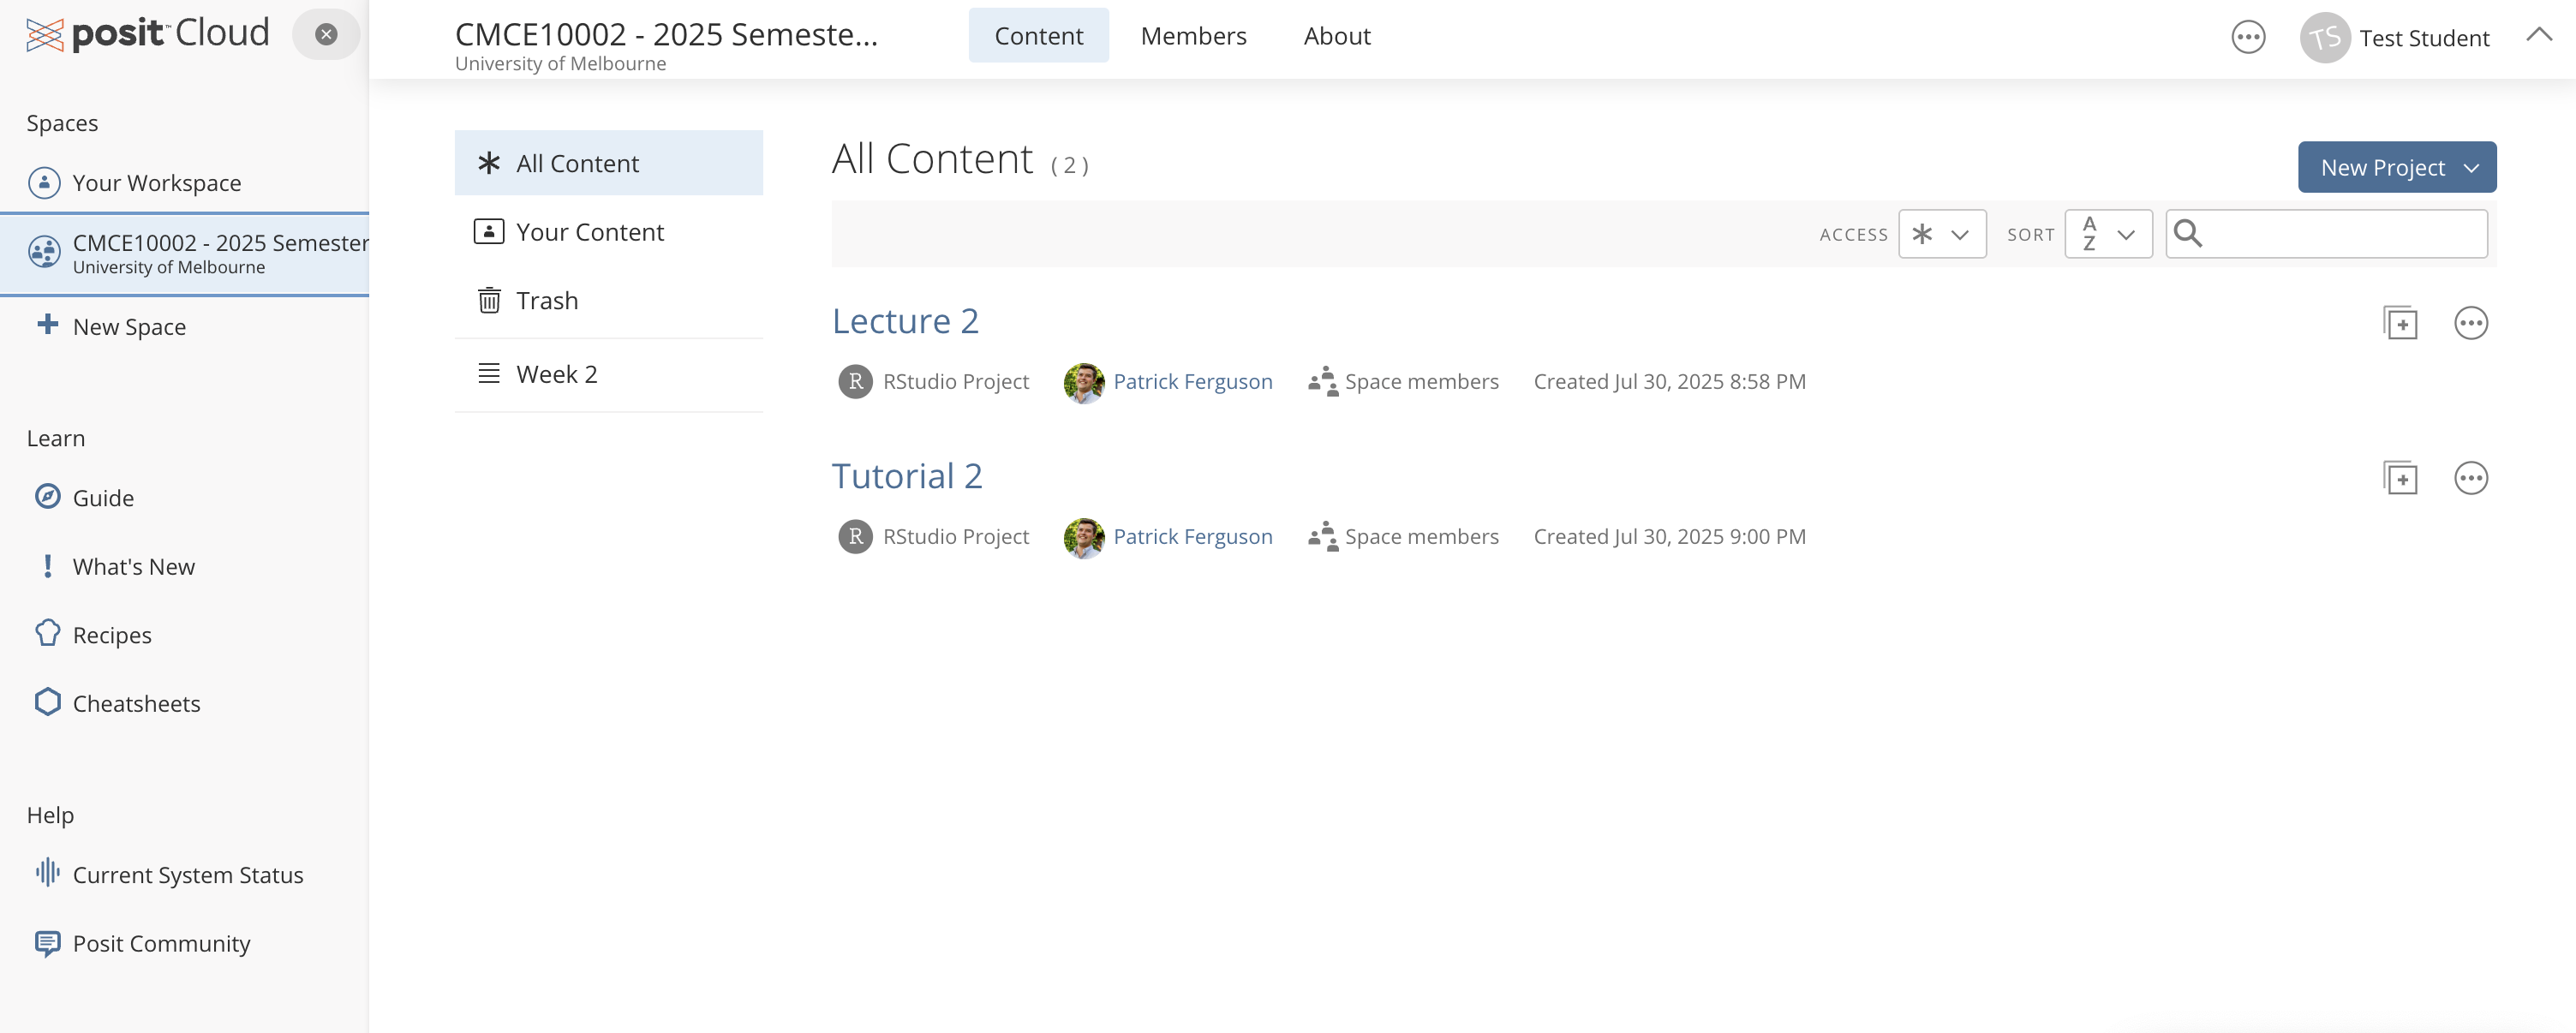This screenshot has width=2576, height=1033.
Task: Click the Your Content person icon
Action: point(489,231)
